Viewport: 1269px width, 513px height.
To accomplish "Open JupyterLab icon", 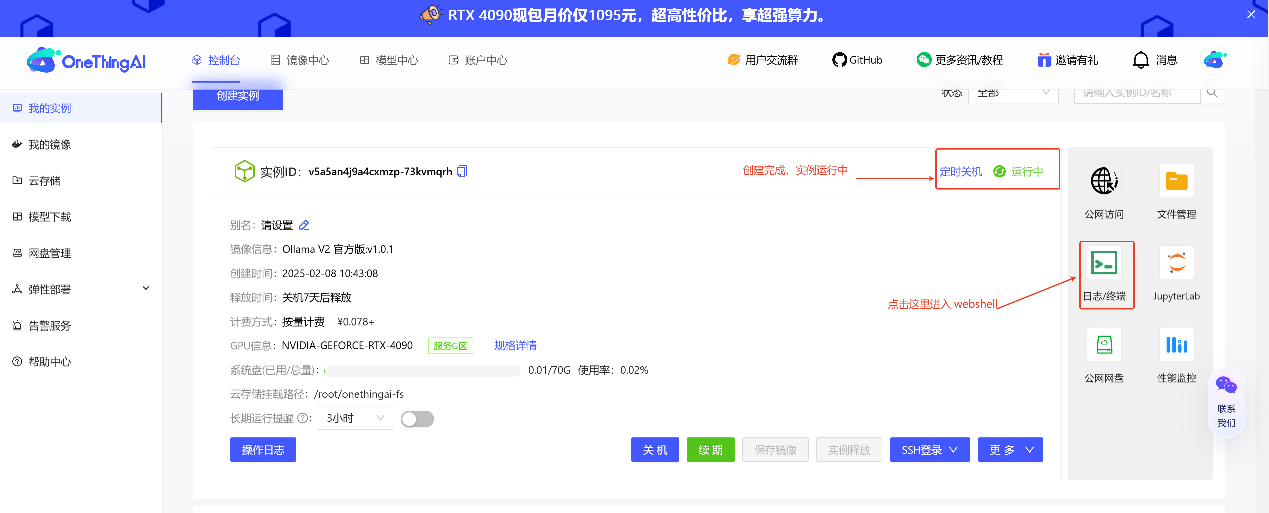I will tap(1176, 264).
